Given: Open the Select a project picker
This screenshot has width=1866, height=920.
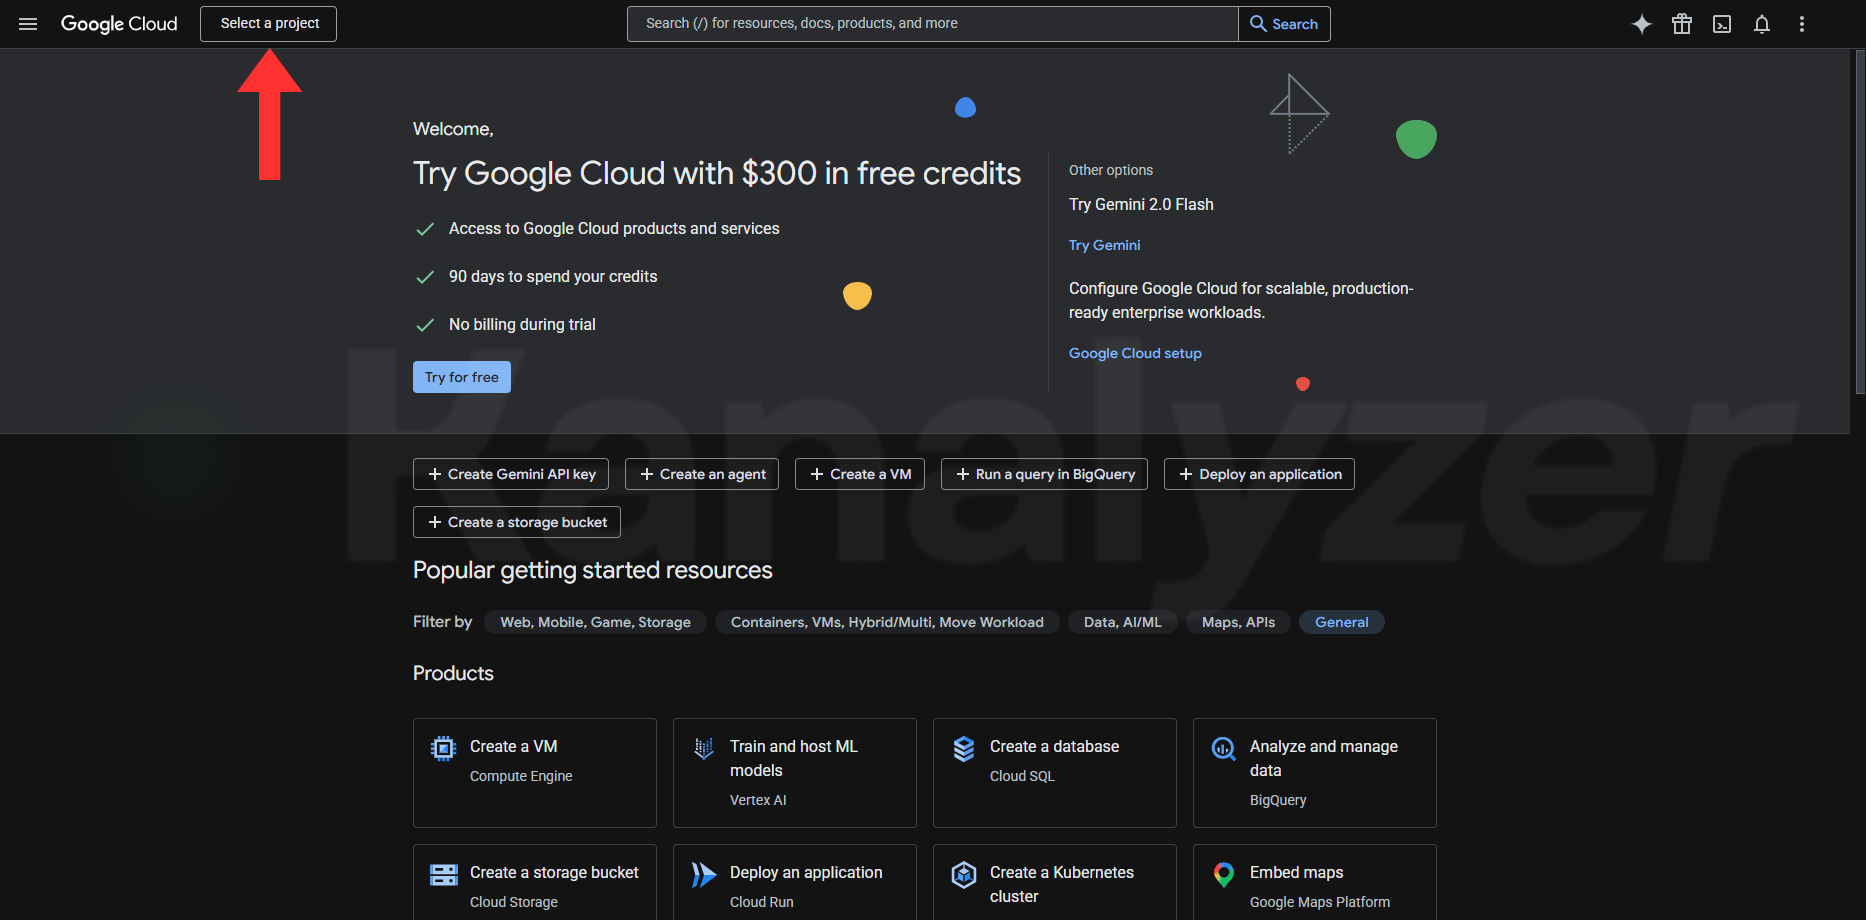Looking at the screenshot, I should point(268,24).
